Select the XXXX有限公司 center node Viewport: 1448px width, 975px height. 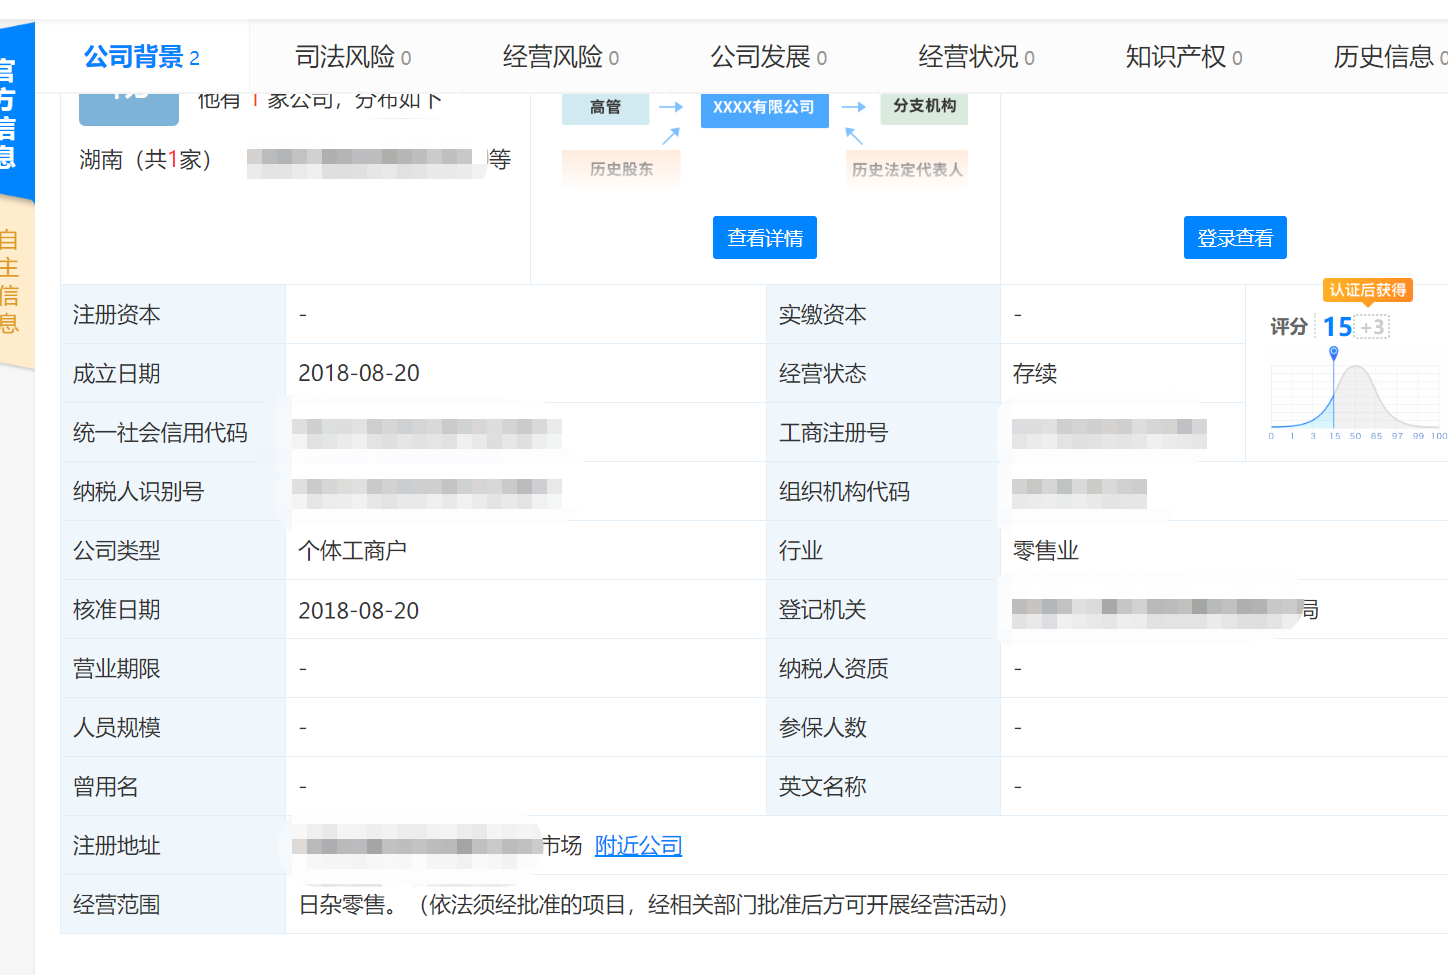[x=764, y=108]
